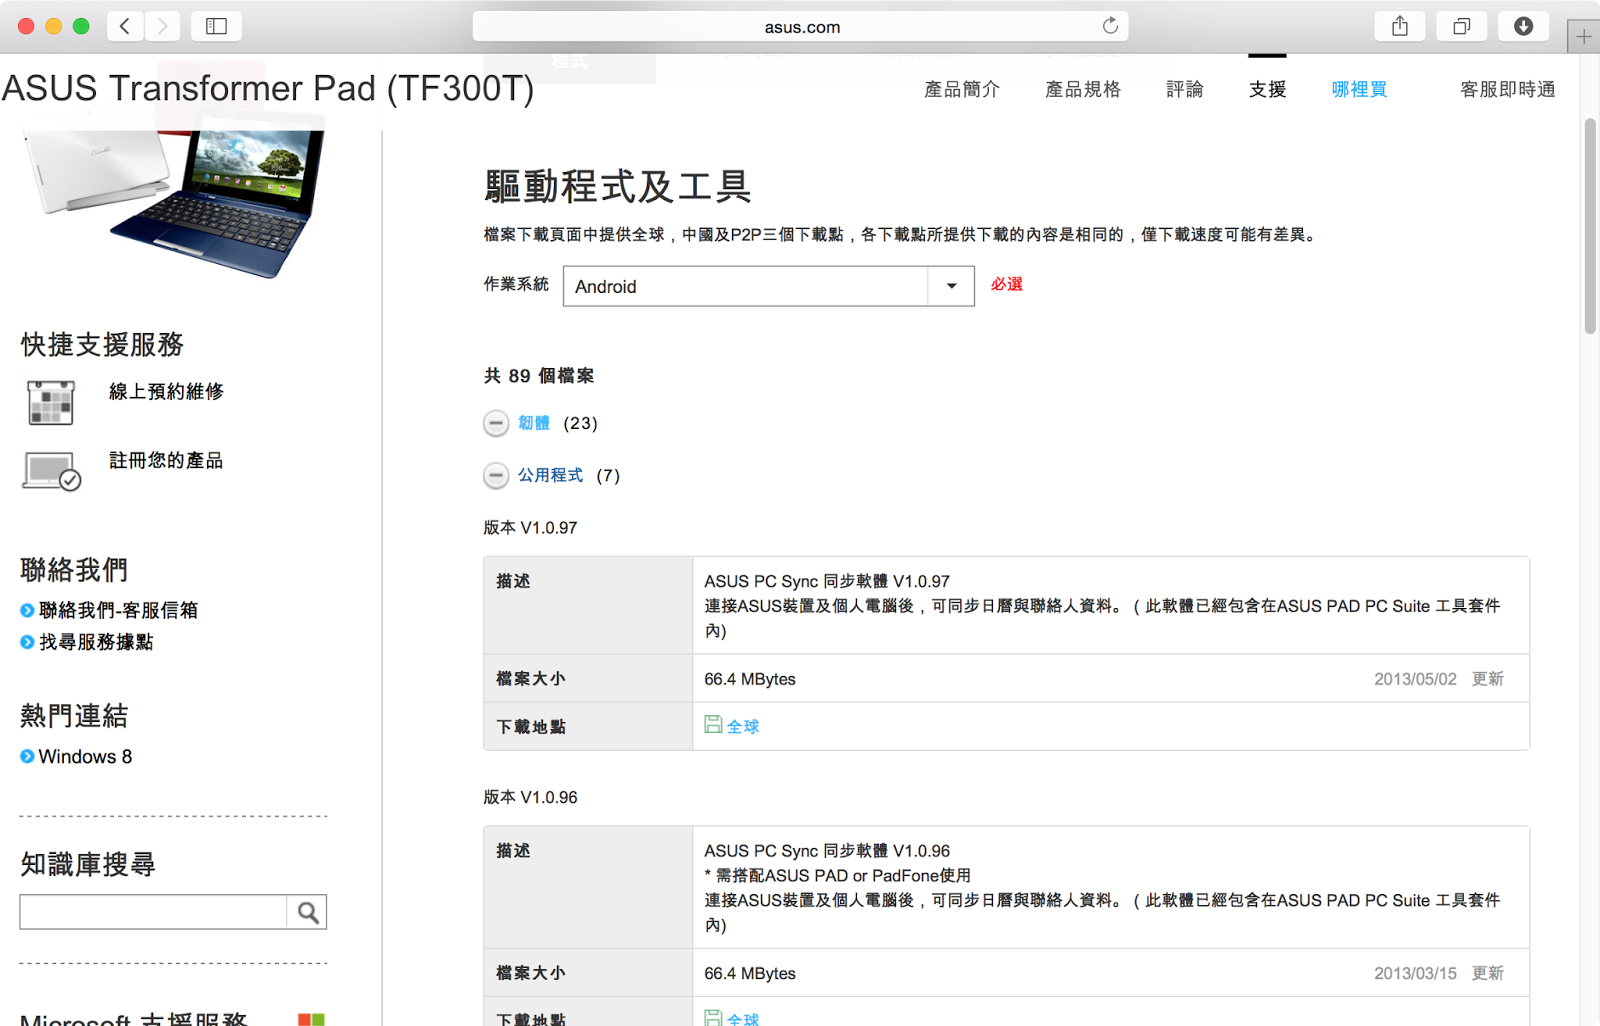
Task: Click the 66.4 MBytes size for V1.0.97
Action: pyautogui.click(x=750, y=679)
